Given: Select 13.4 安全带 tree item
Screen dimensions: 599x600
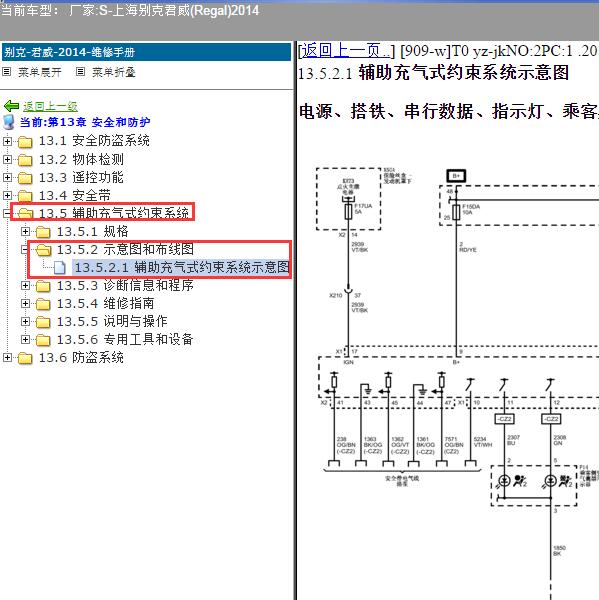Looking at the screenshot, I should (x=75, y=196).
